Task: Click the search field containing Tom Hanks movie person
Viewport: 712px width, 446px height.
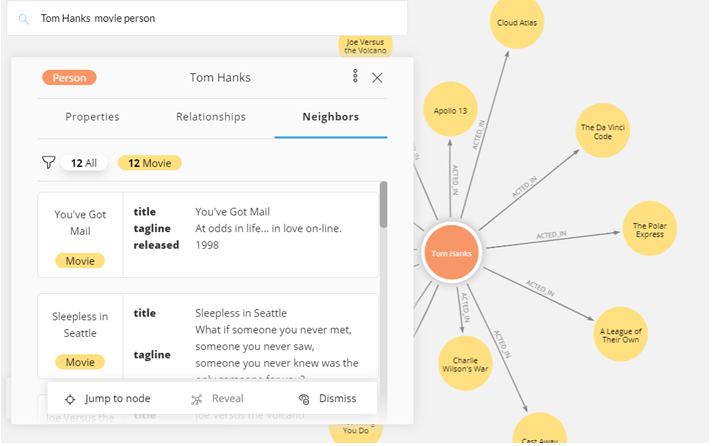Action: tap(207, 19)
